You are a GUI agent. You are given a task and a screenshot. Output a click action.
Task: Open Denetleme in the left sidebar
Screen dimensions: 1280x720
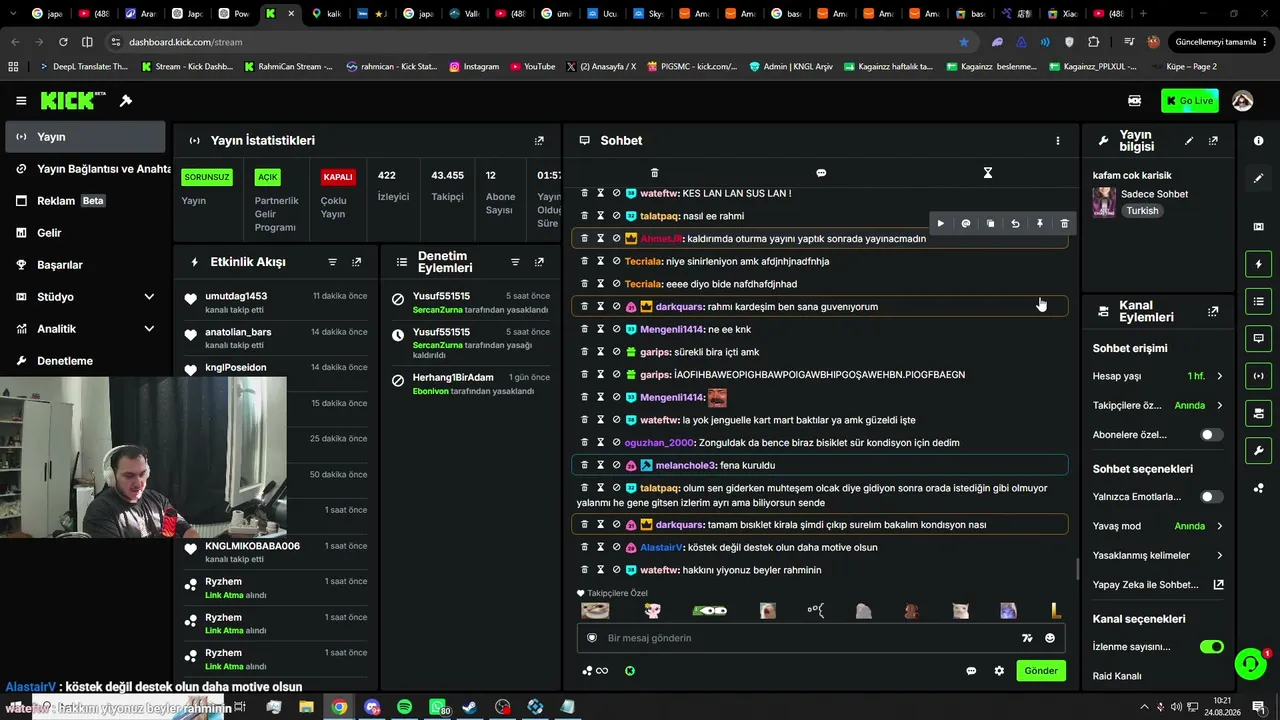[x=85, y=361]
